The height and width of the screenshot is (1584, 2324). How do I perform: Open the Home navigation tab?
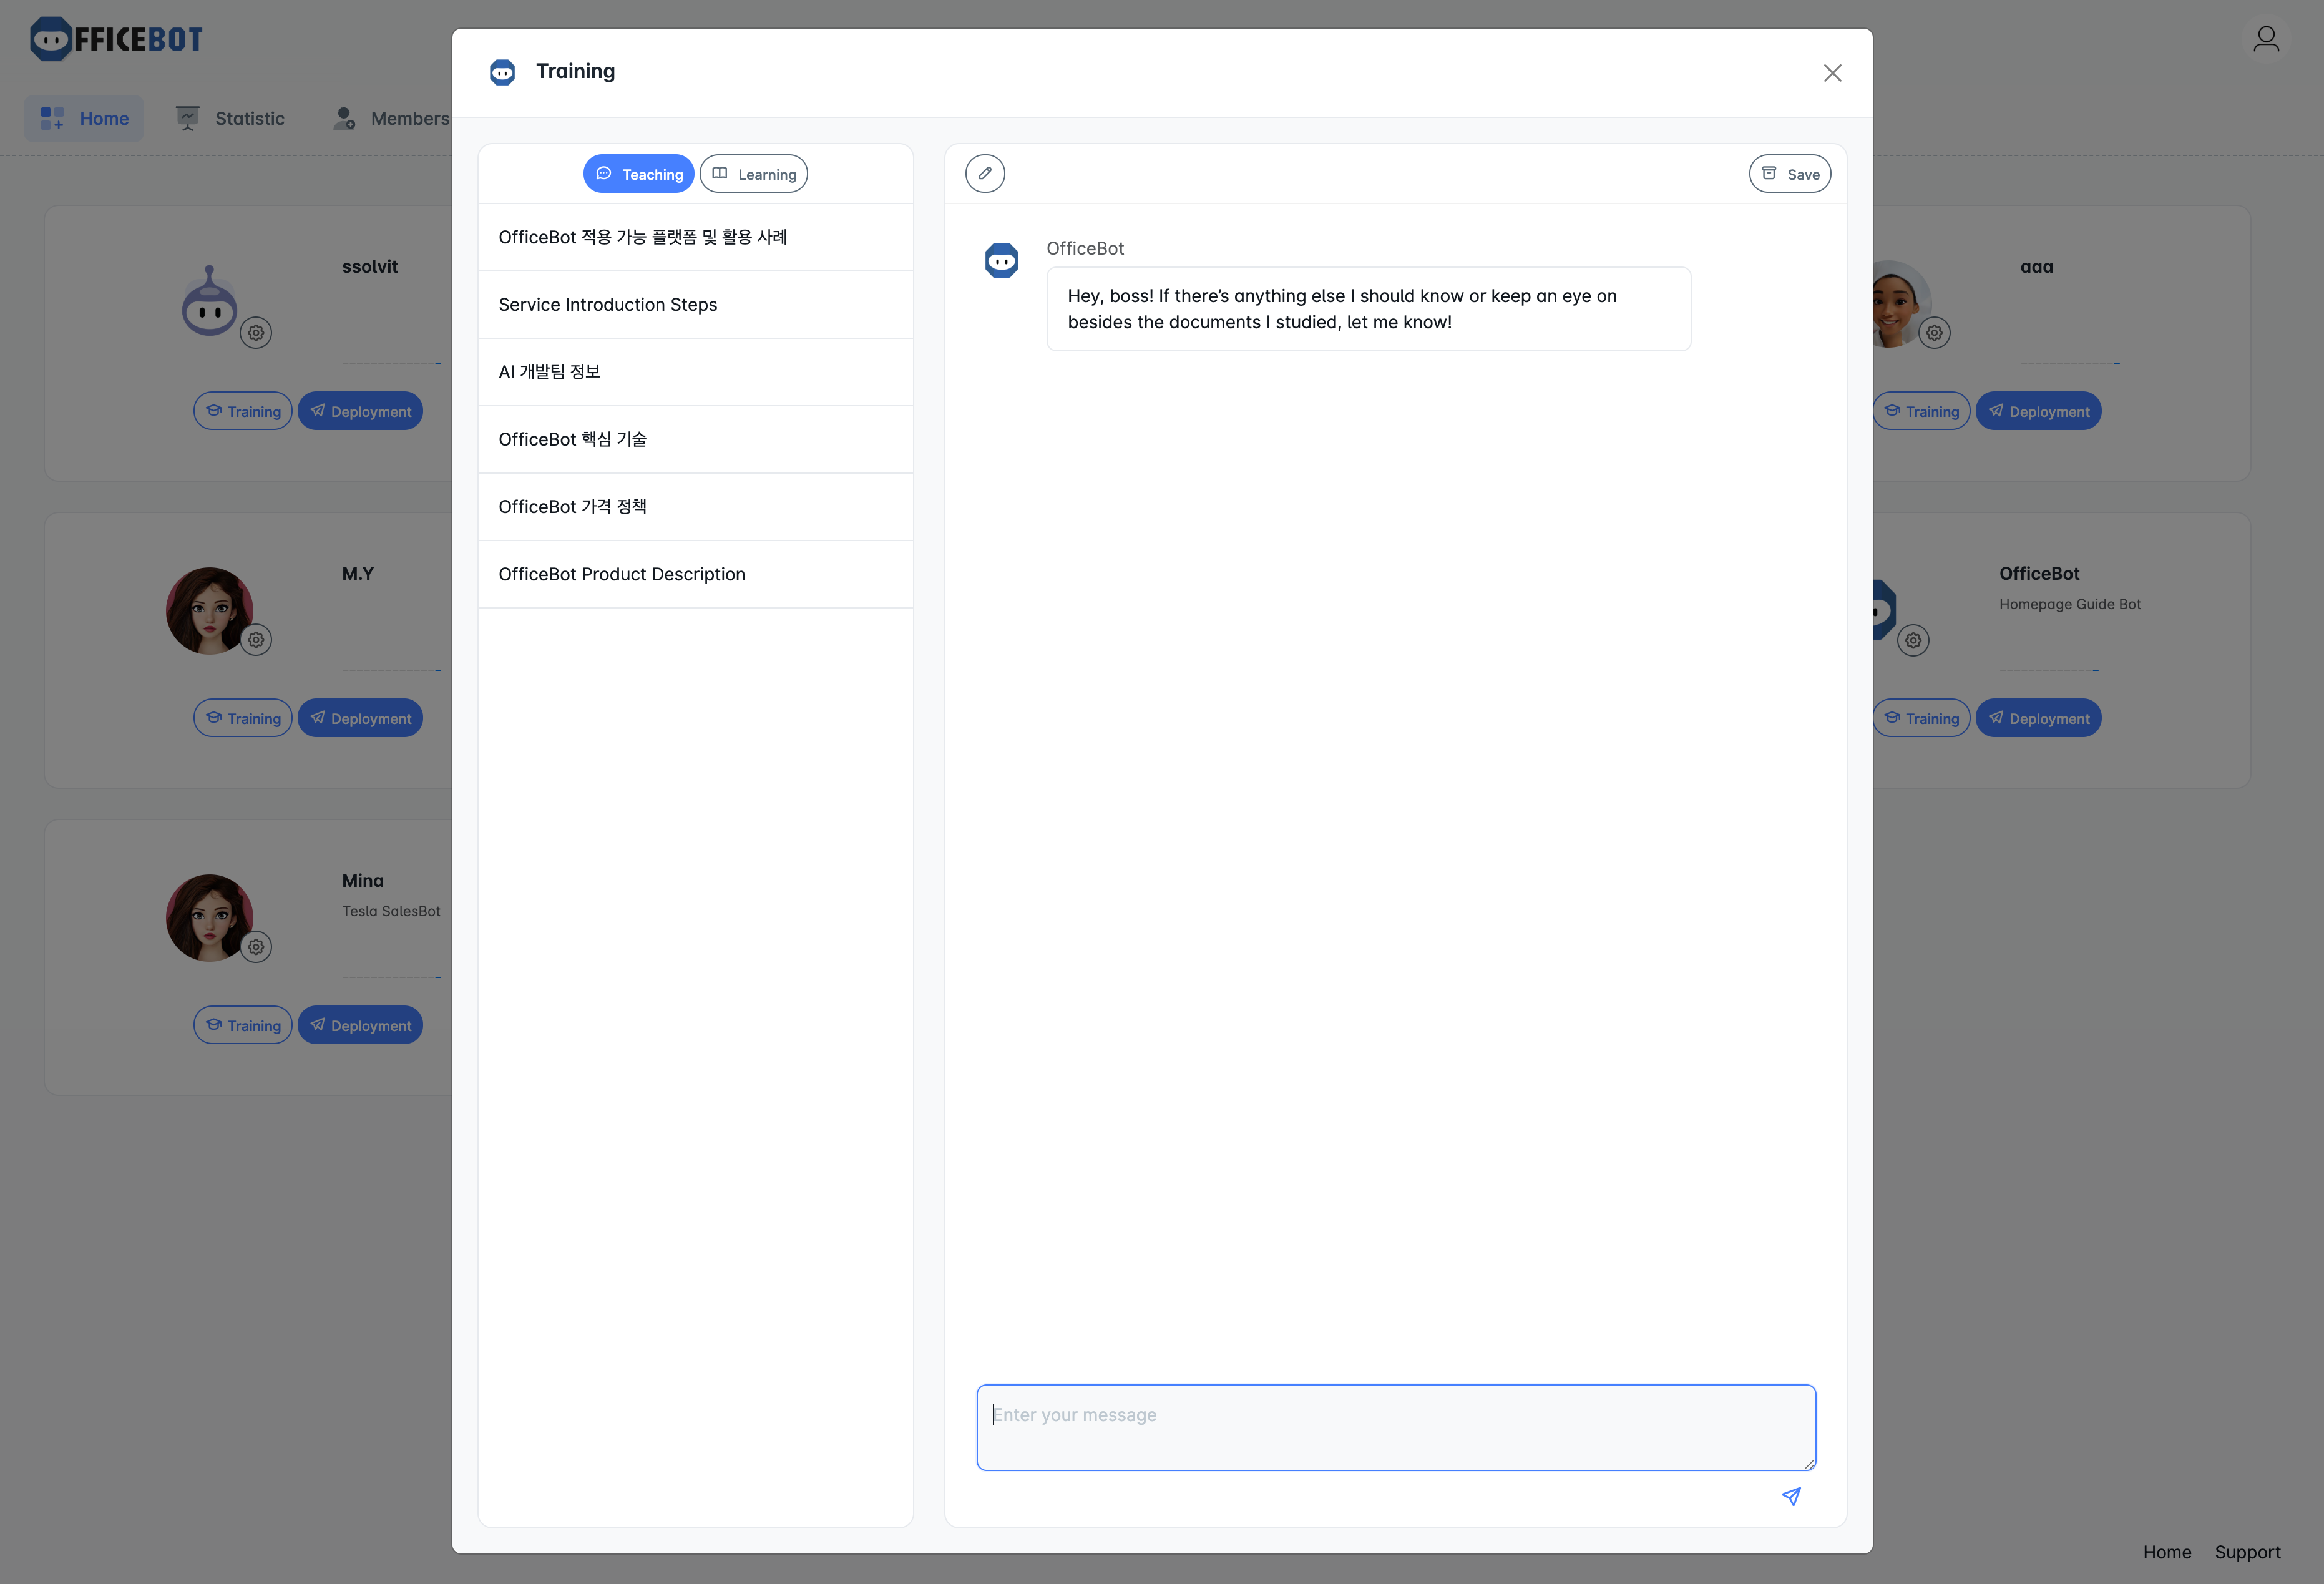[x=84, y=119]
